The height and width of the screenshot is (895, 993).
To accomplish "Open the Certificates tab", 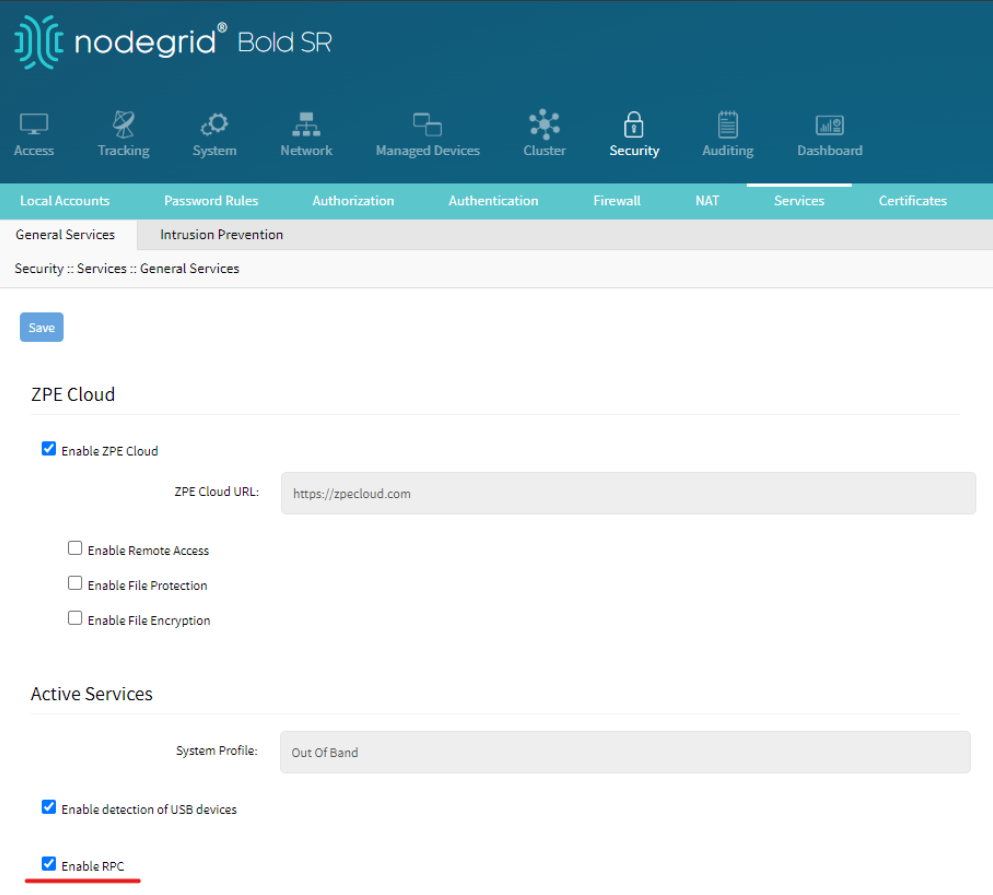I will pos(913,201).
